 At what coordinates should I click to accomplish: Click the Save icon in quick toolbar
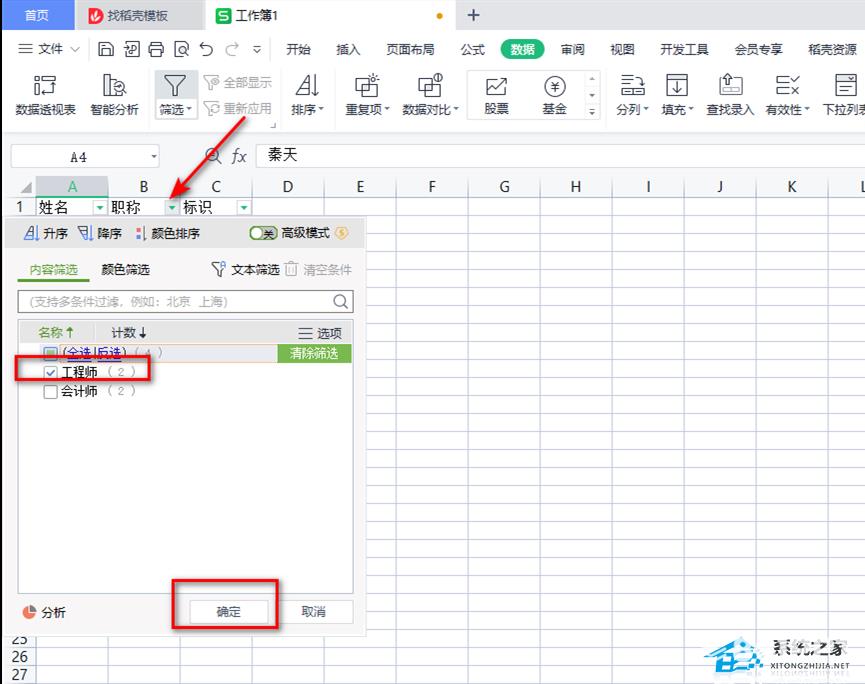pyautogui.click(x=105, y=49)
